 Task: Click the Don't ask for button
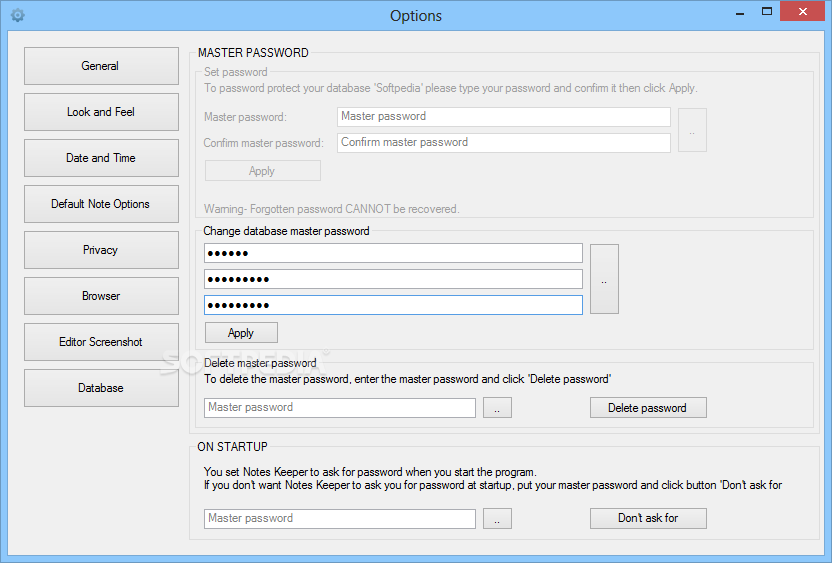(x=648, y=518)
